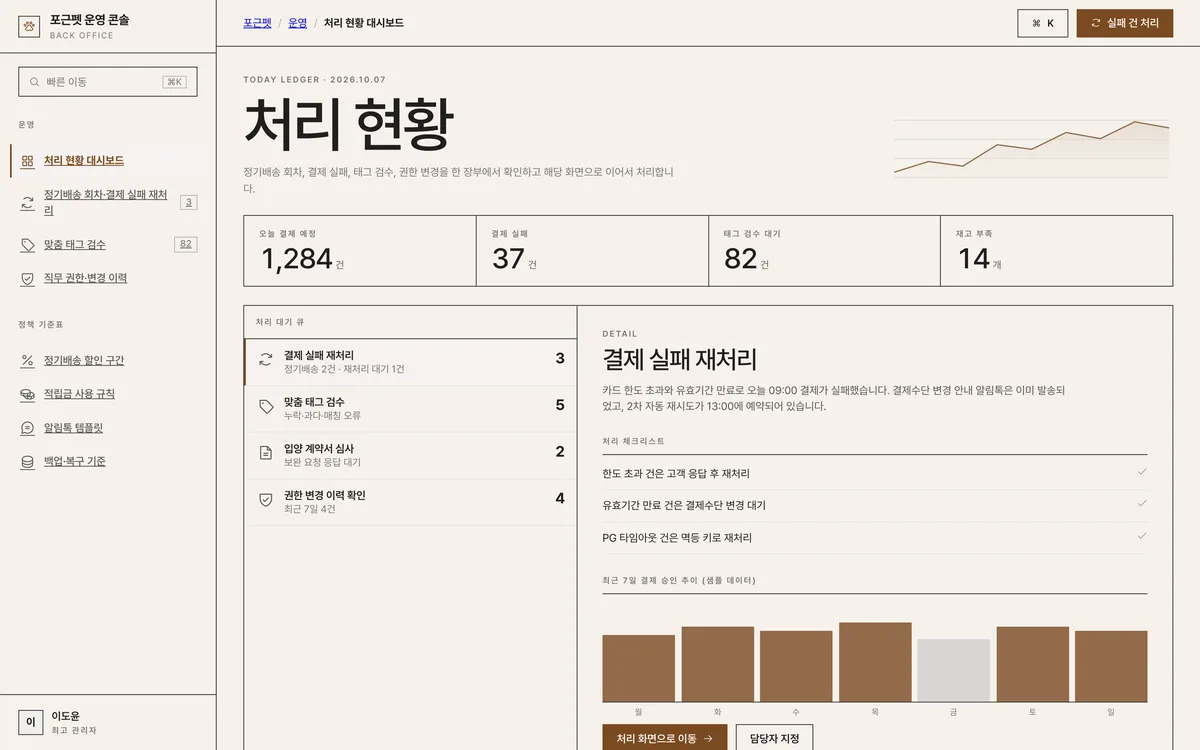1200x750 pixels.
Task: Click the shield icon in the 권한 변경 이력 확인 row
Action: pos(266,500)
